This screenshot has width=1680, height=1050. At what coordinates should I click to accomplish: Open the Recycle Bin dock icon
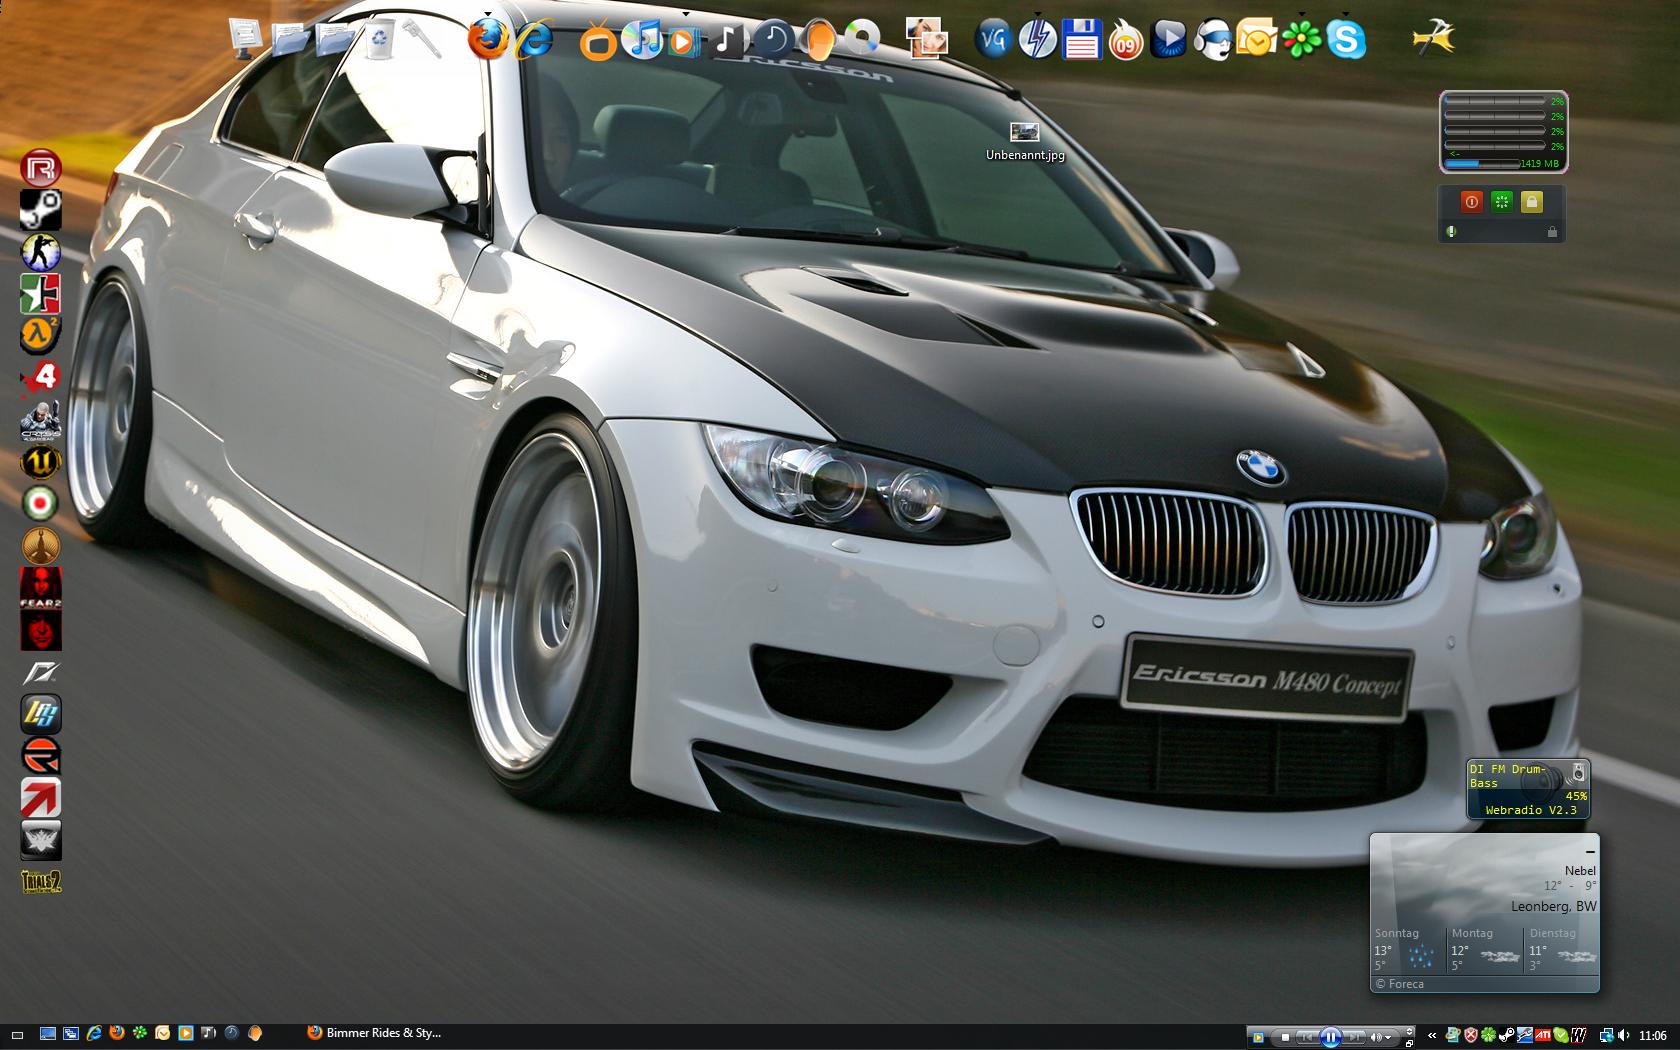pyautogui.click(x=379, y=39)
